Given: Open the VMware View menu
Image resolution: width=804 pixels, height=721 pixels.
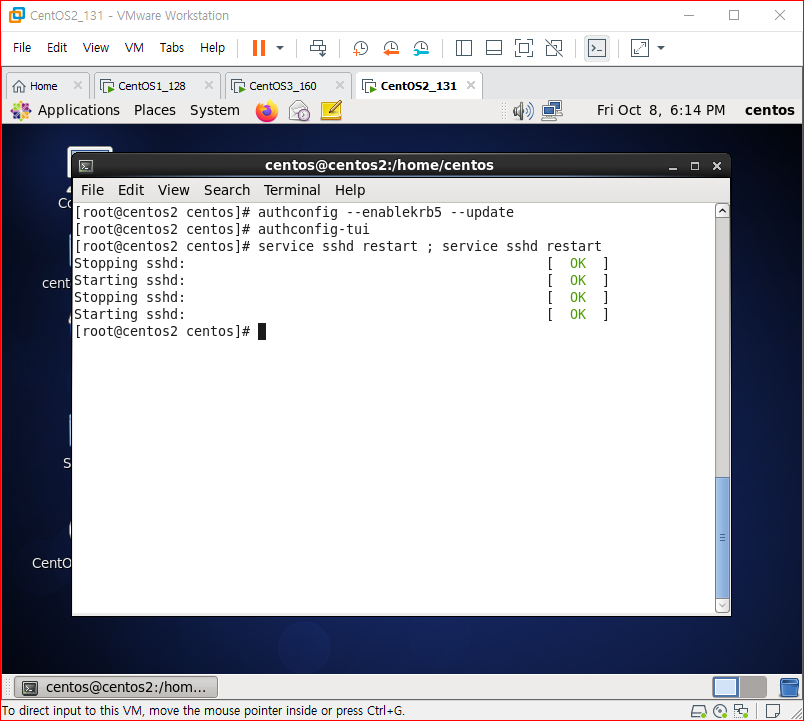Looking at the screenshot, I should 96,48.
